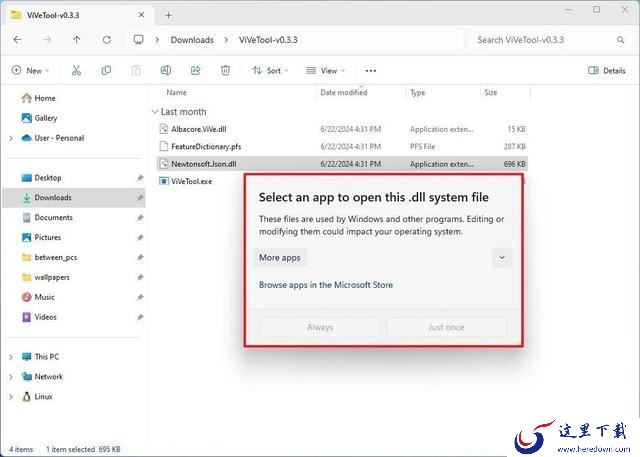Sort by Size column header

point(491,93)
